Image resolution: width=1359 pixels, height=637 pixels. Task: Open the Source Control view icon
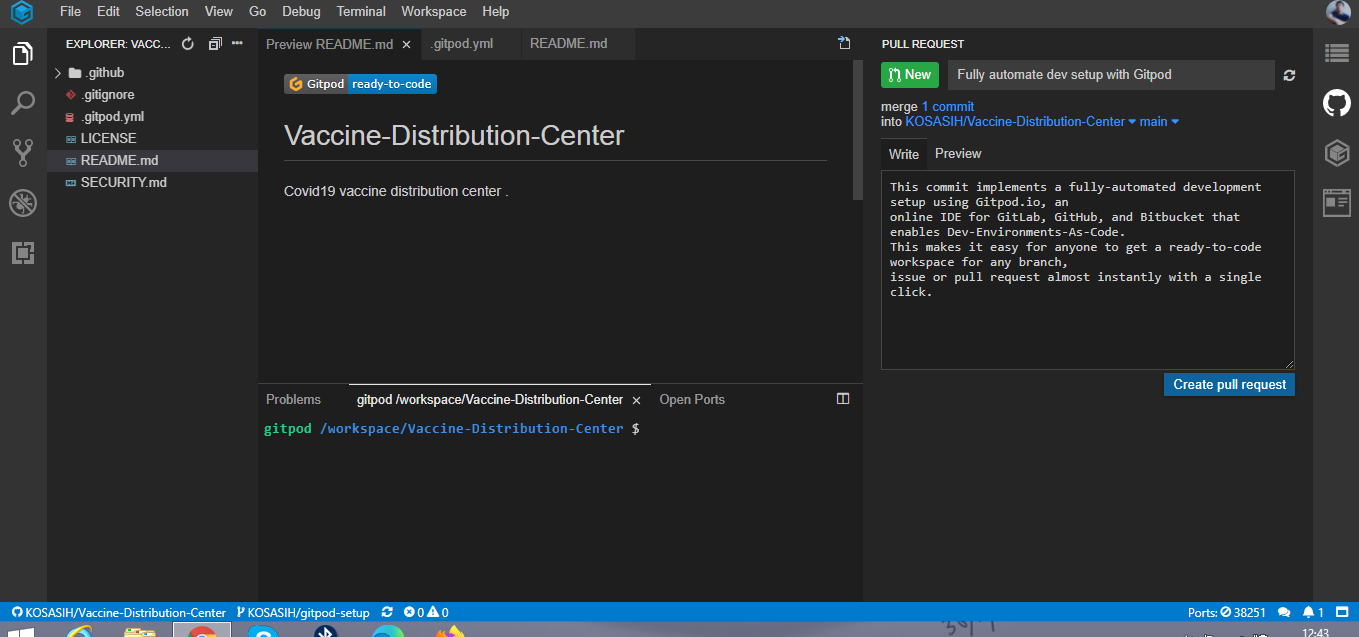(x=22, y=153)
